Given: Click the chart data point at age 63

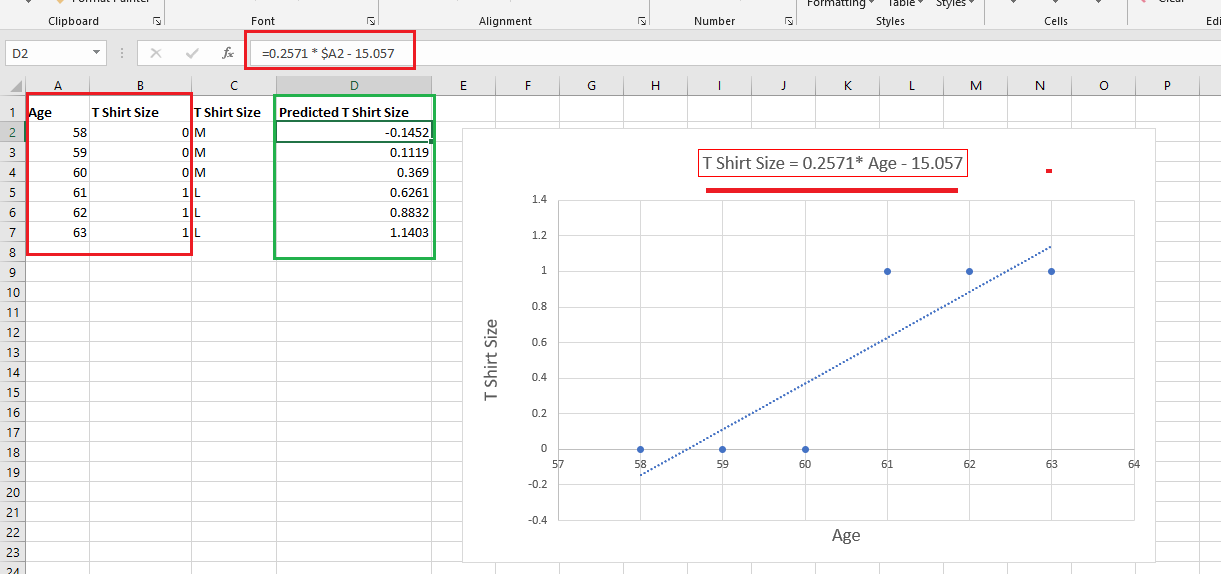Looking at the screenshot, I should [1051, 271].
